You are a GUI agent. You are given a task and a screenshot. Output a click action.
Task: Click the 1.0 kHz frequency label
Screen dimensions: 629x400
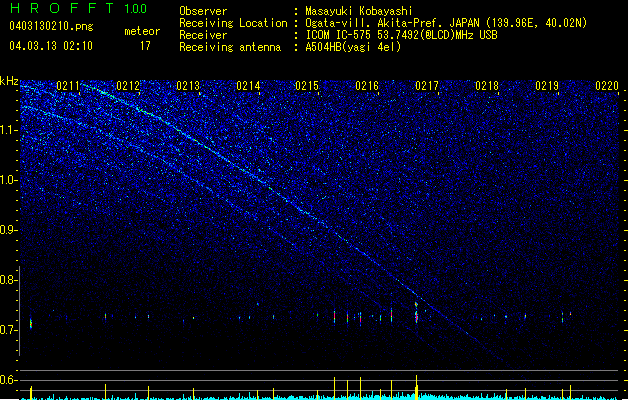coord(9,180)
